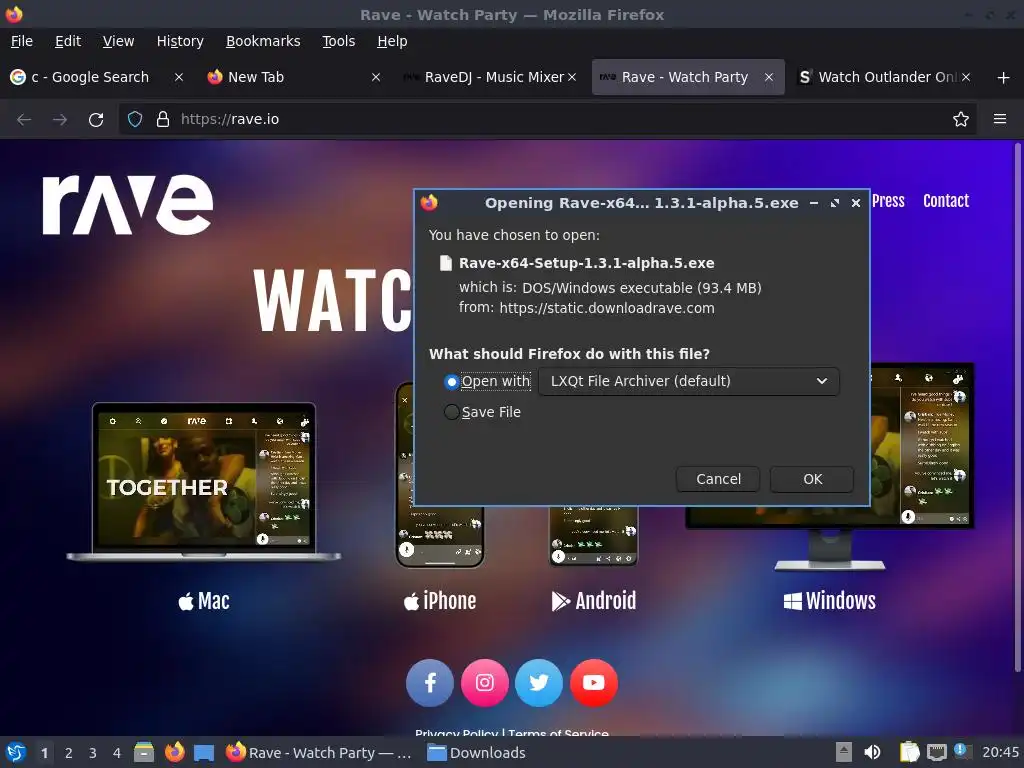
Task: Switch to virtual desktop 4
Action: click(x=117, y=753)
